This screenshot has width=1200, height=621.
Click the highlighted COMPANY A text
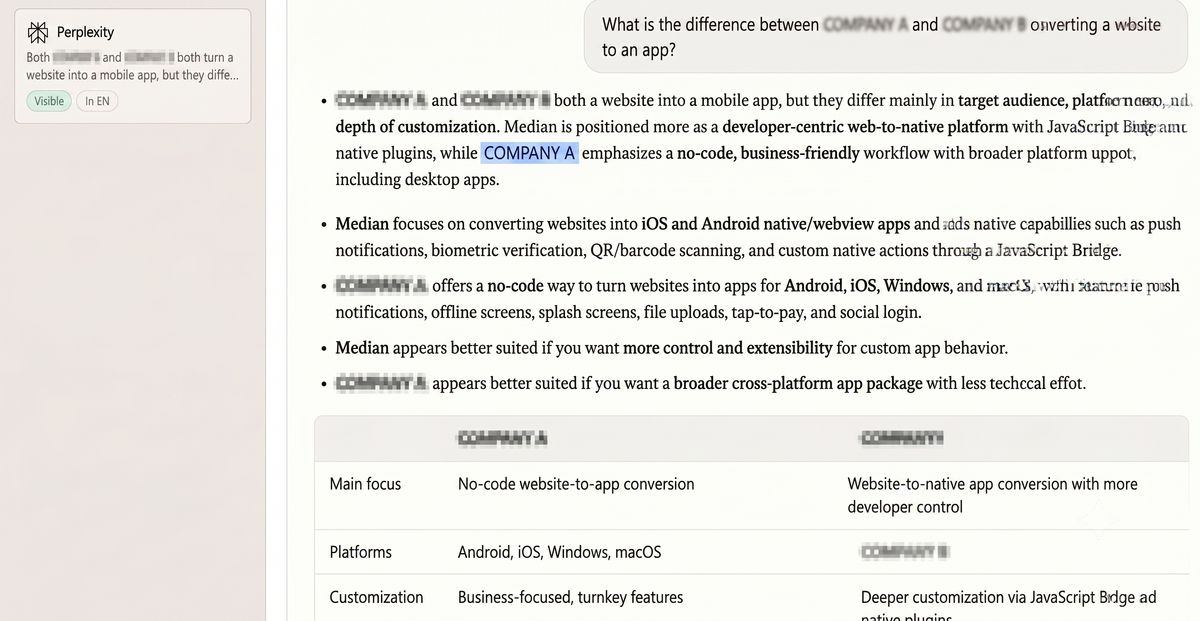click(x=529, y=153)
